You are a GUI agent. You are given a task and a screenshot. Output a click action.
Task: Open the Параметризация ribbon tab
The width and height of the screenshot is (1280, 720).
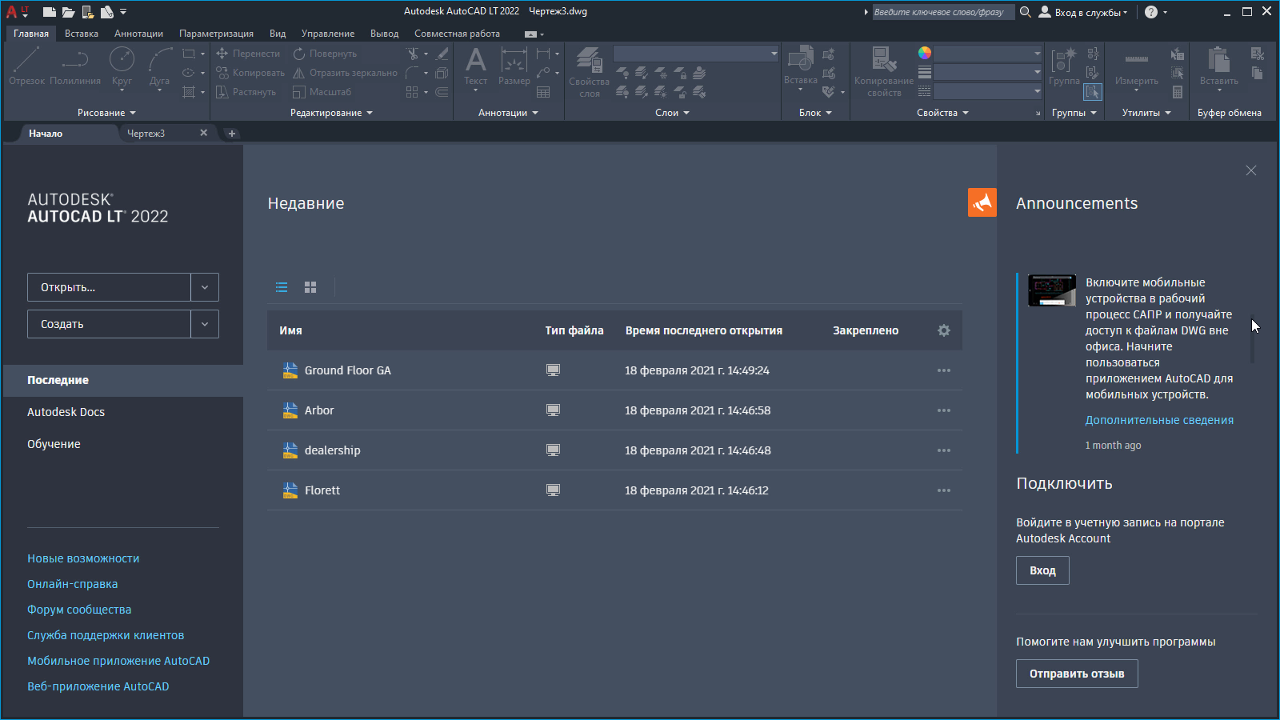[x=216, y=33]
